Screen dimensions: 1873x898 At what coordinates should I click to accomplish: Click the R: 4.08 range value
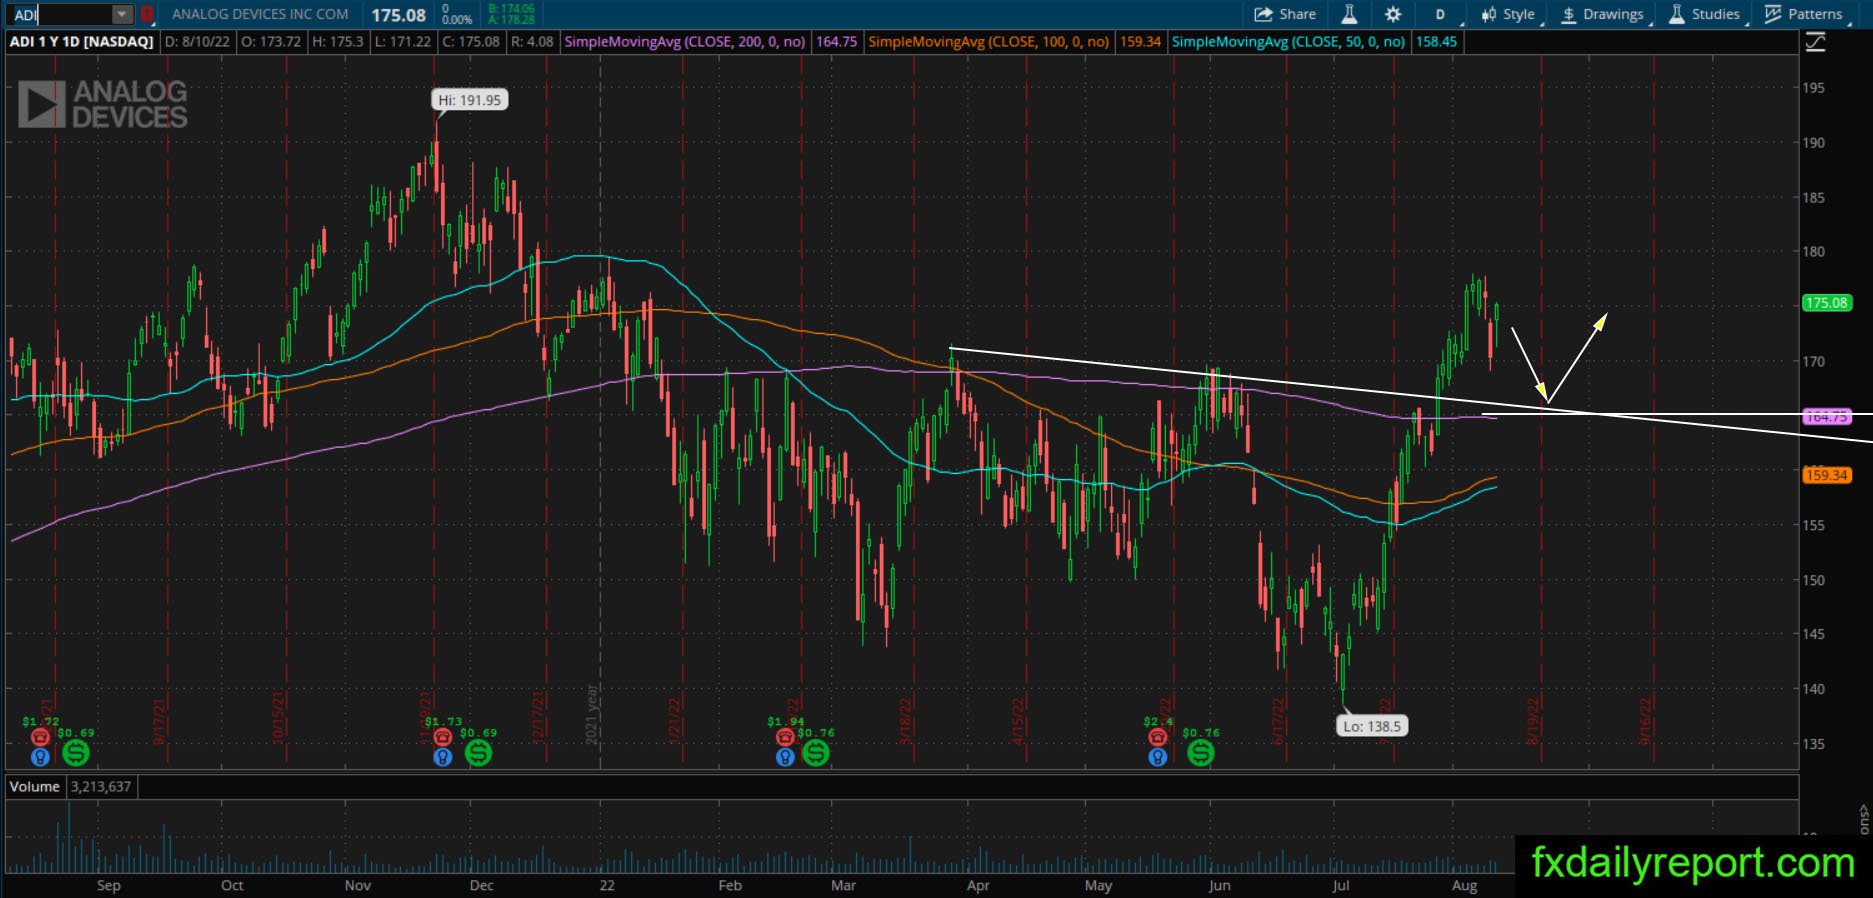(x=532, y=42)
